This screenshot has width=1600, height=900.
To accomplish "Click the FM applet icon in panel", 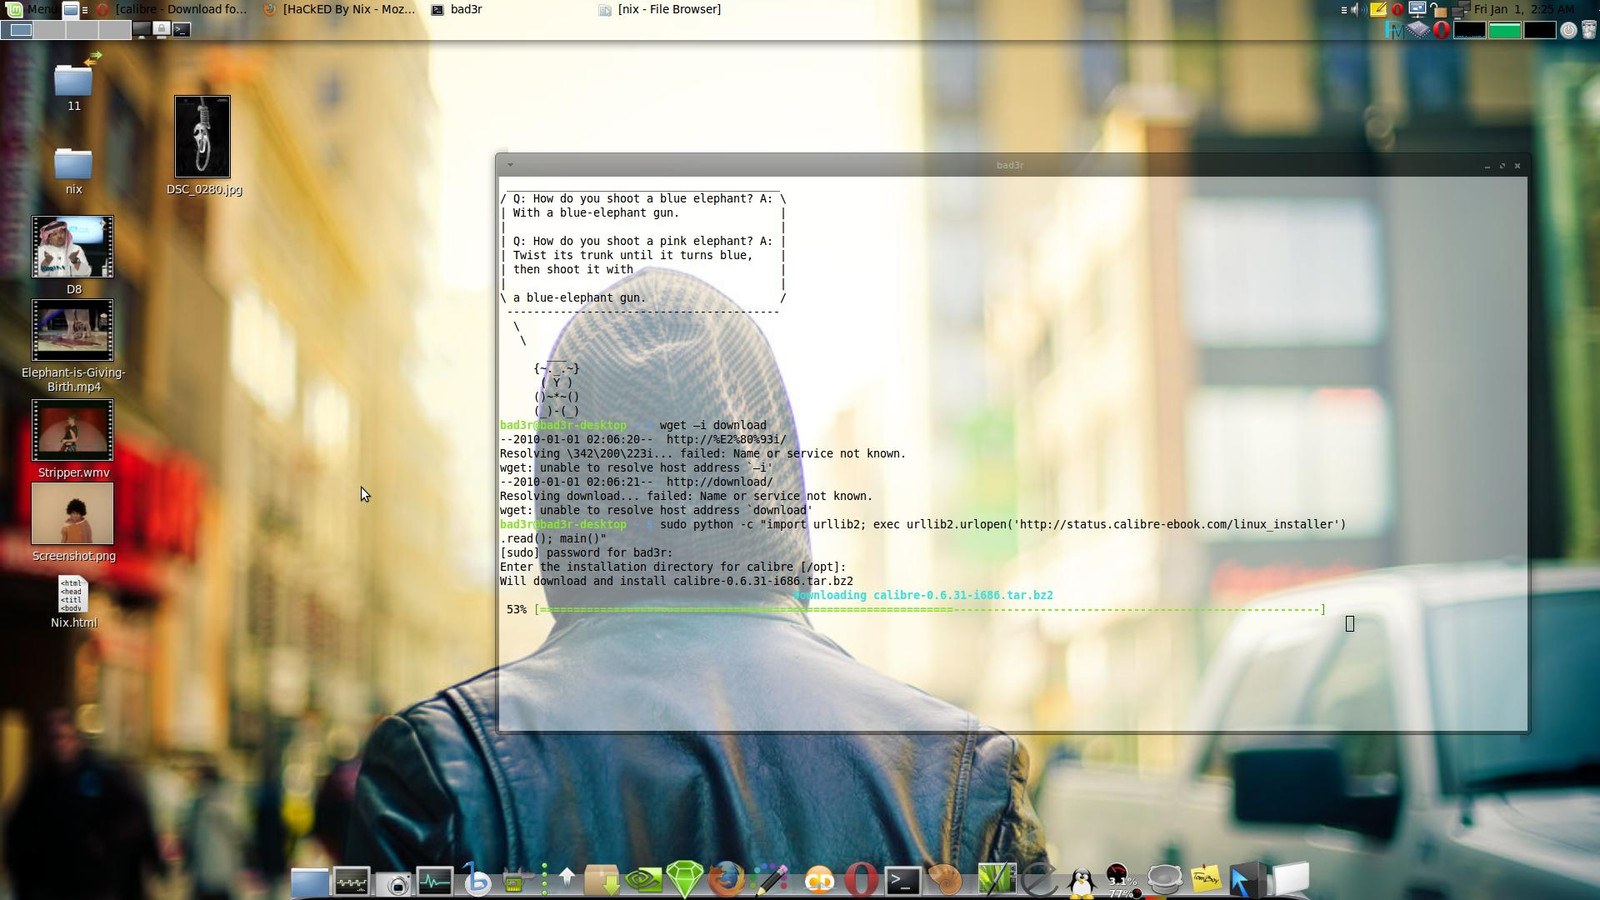I will (x=1394, y=30).
